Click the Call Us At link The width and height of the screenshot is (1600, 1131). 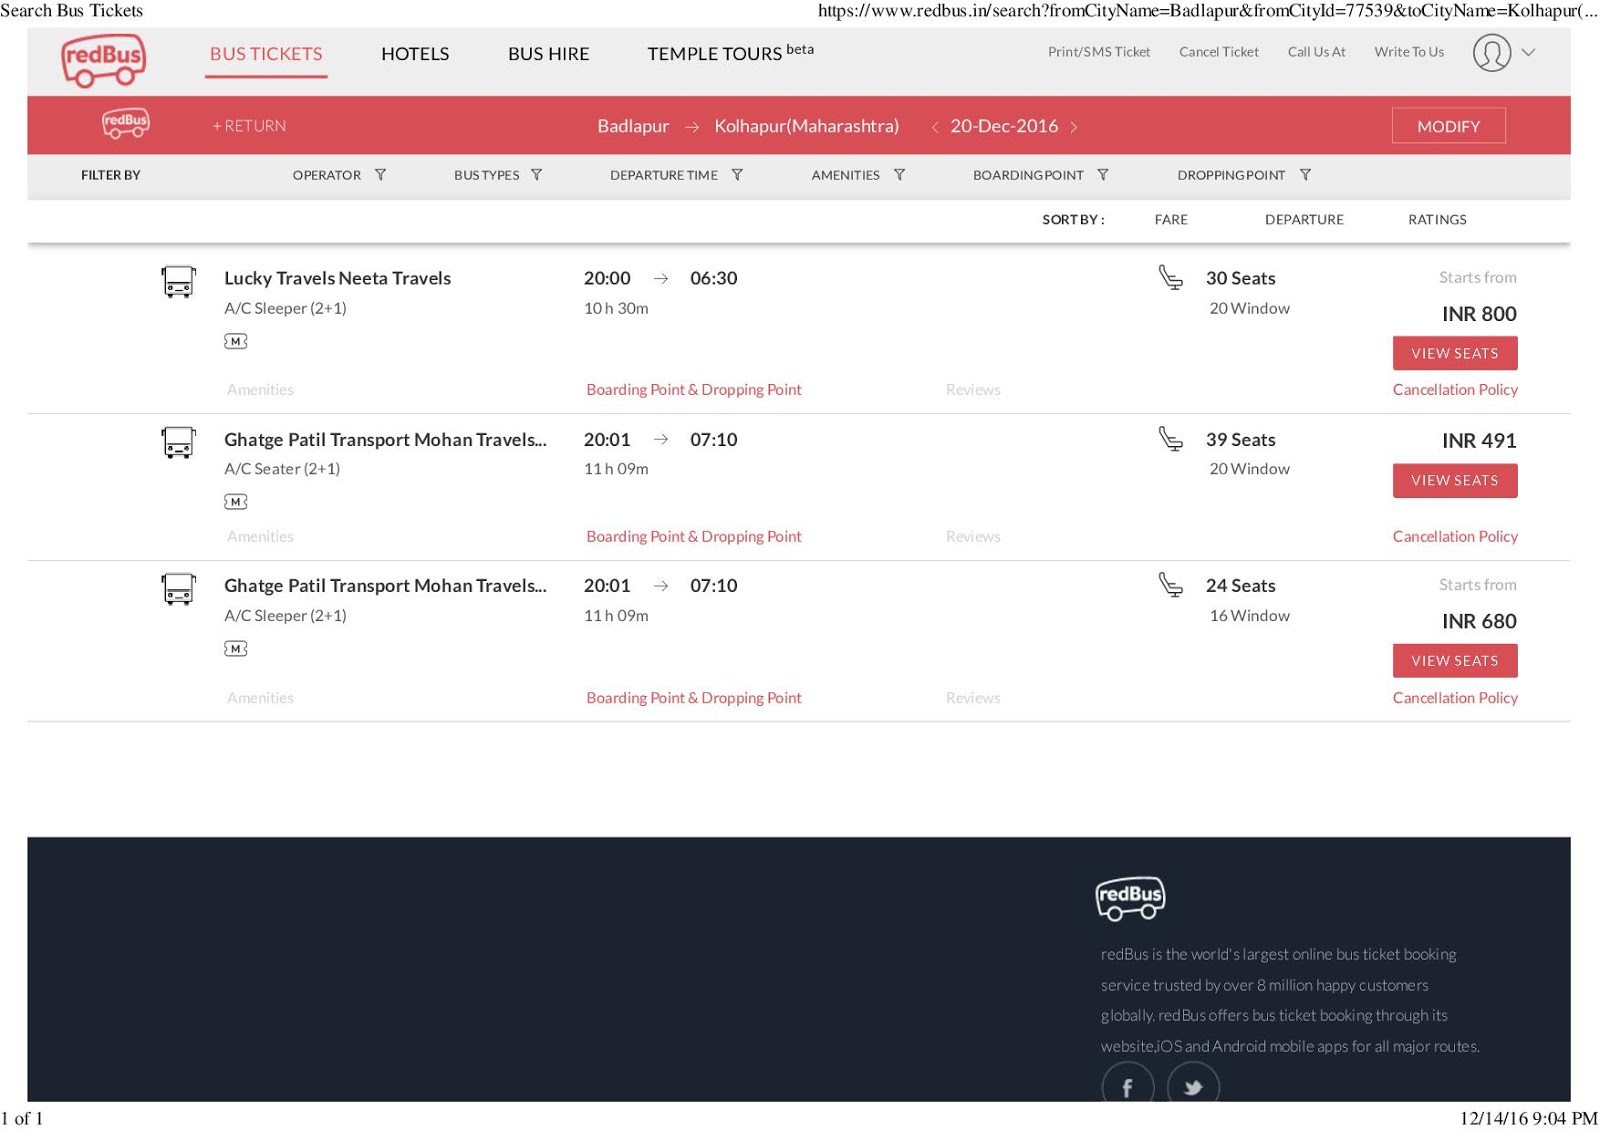[x=1317, y=52]
